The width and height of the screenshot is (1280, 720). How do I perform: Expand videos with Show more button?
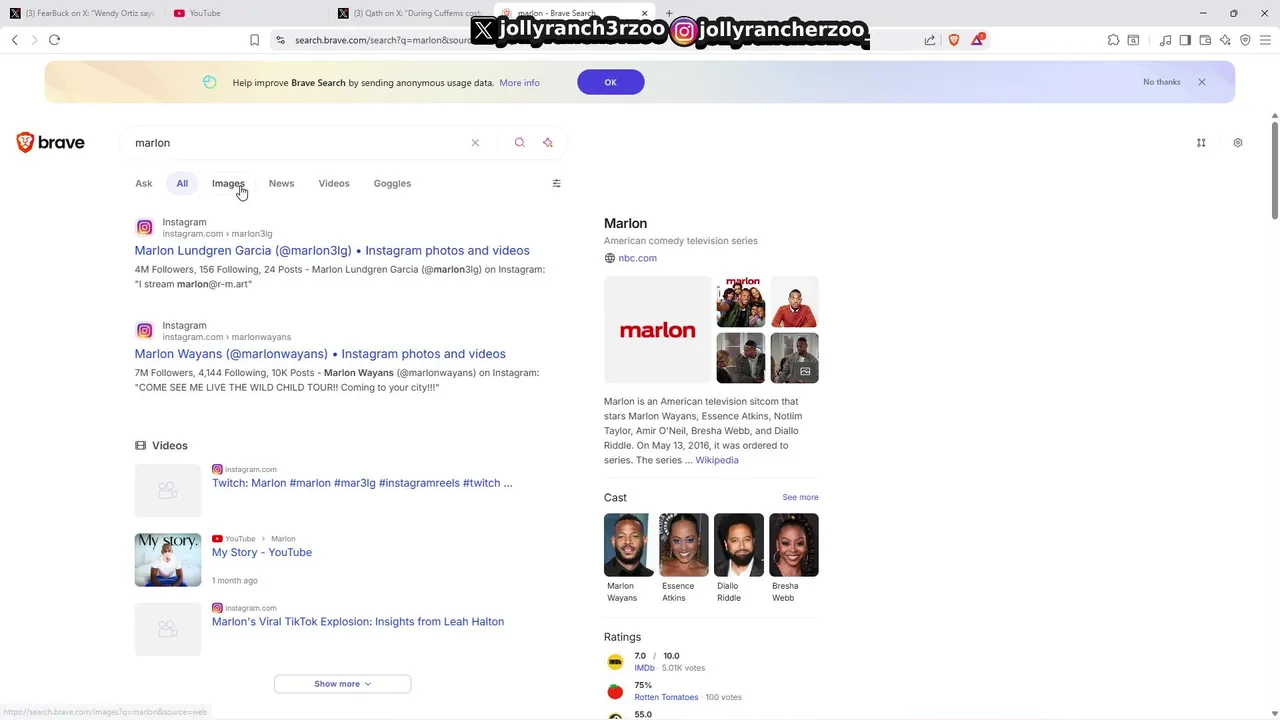[342, 684]
